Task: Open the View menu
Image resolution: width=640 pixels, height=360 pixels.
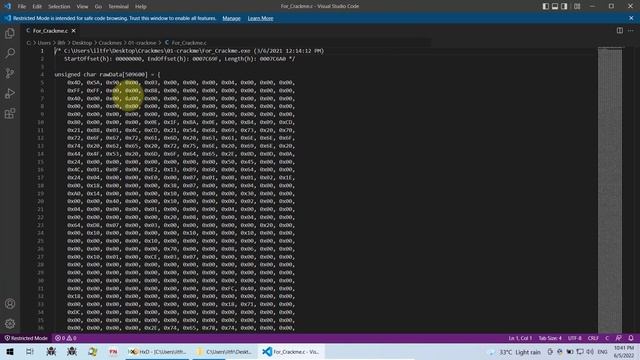Action: tap(82, 7)
